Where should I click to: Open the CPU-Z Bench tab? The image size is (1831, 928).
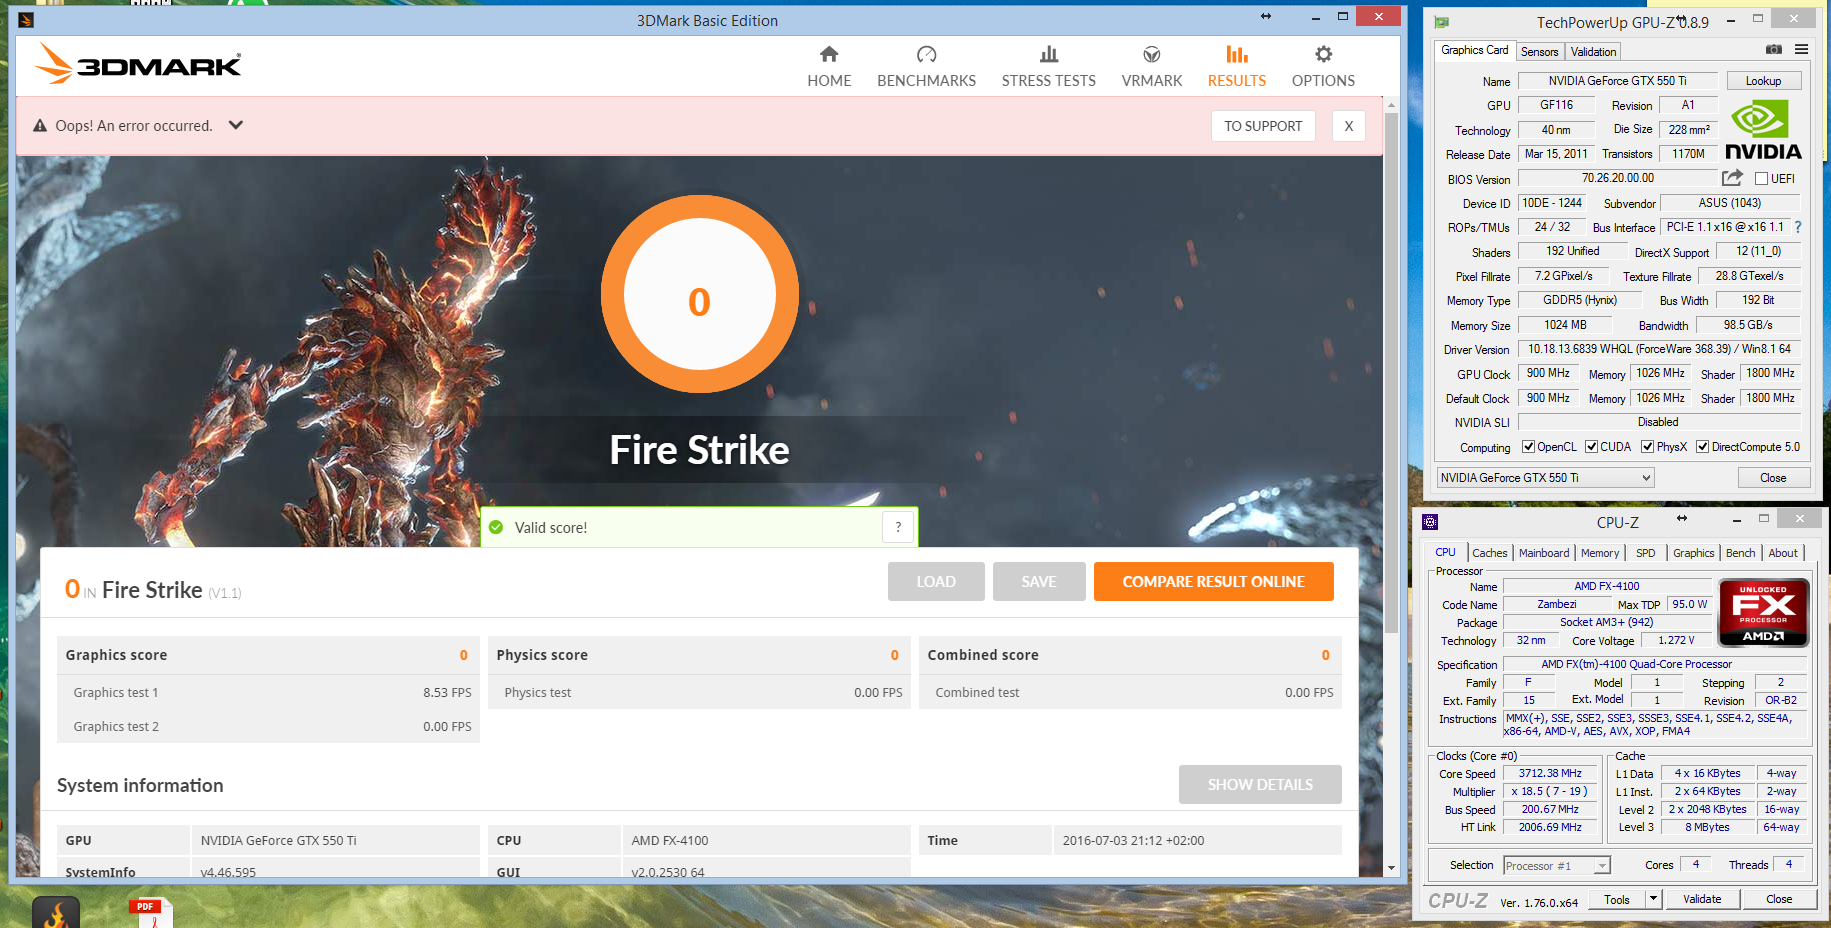[x=1740, y=553]
